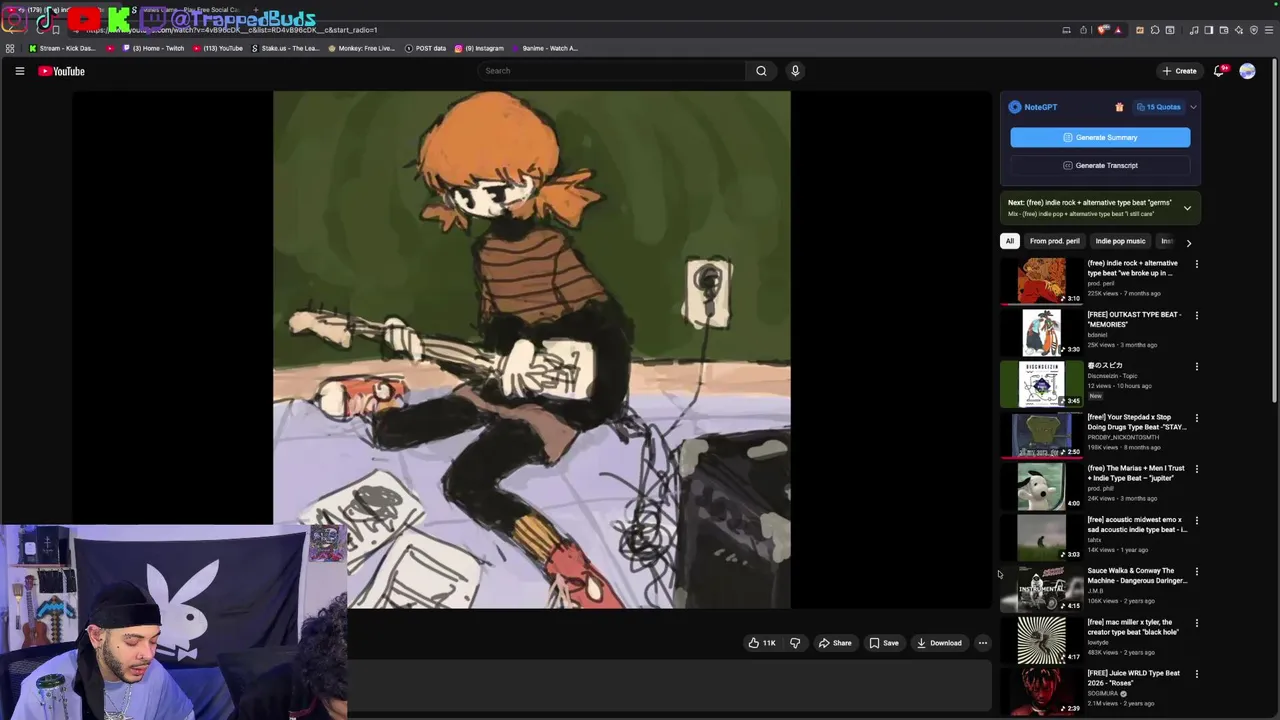Open the '(9) Instagram' bookmark

click(x=480, y=48)
